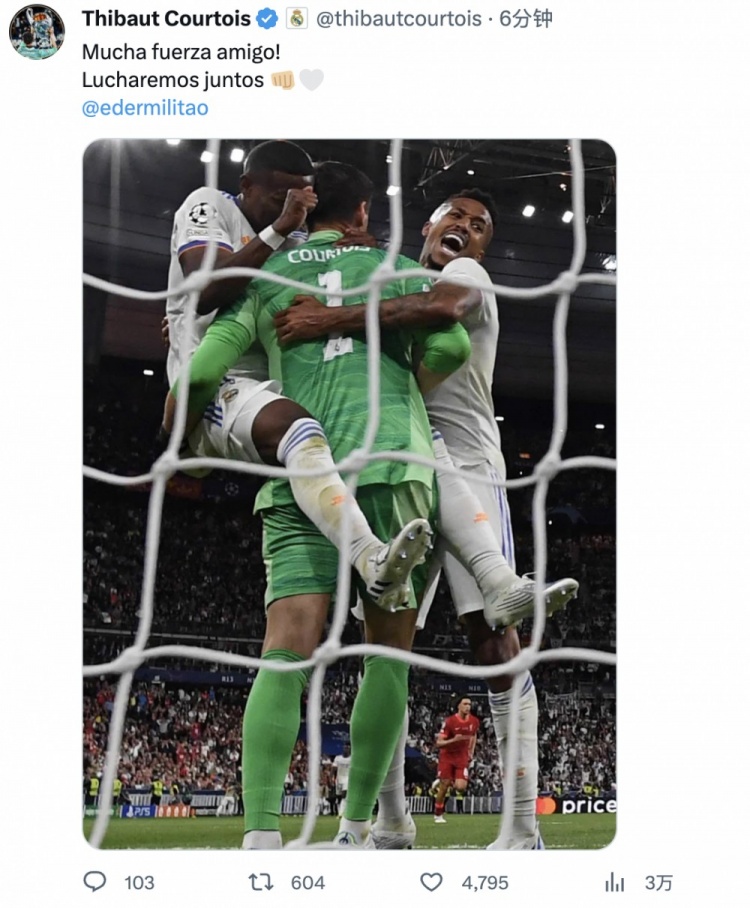Click the Real Madrid crest affiliation badge

coord(297,19)
